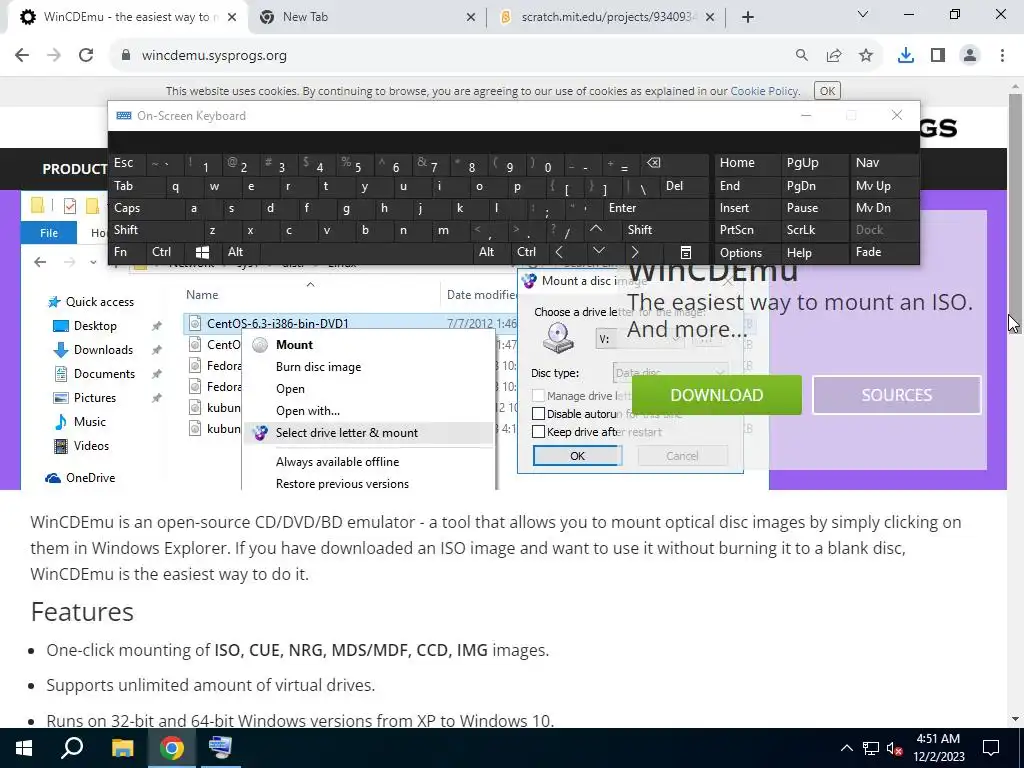Dismiss cookie notice with OK

[827, 91]
